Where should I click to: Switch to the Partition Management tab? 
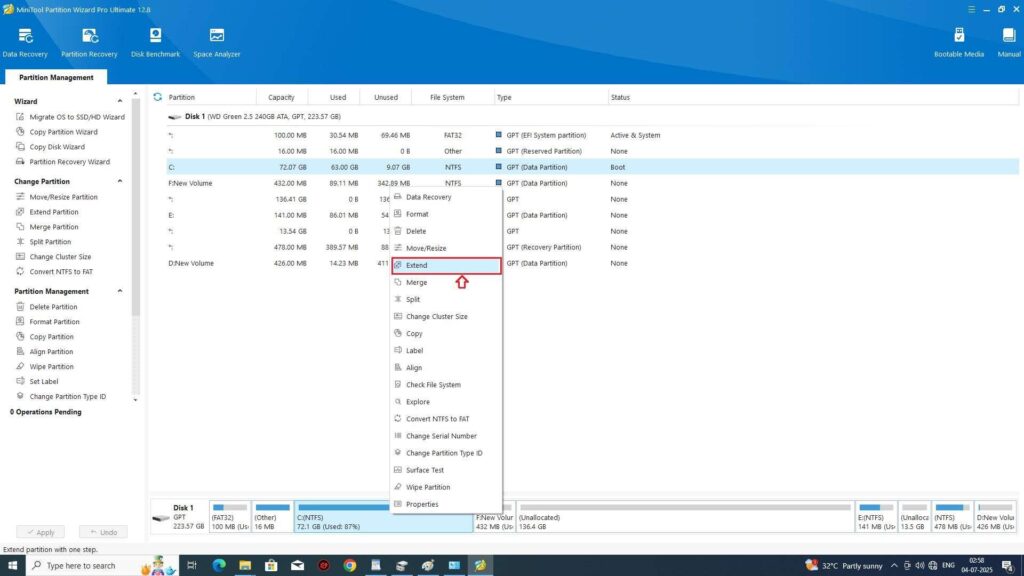coord(56,77)
